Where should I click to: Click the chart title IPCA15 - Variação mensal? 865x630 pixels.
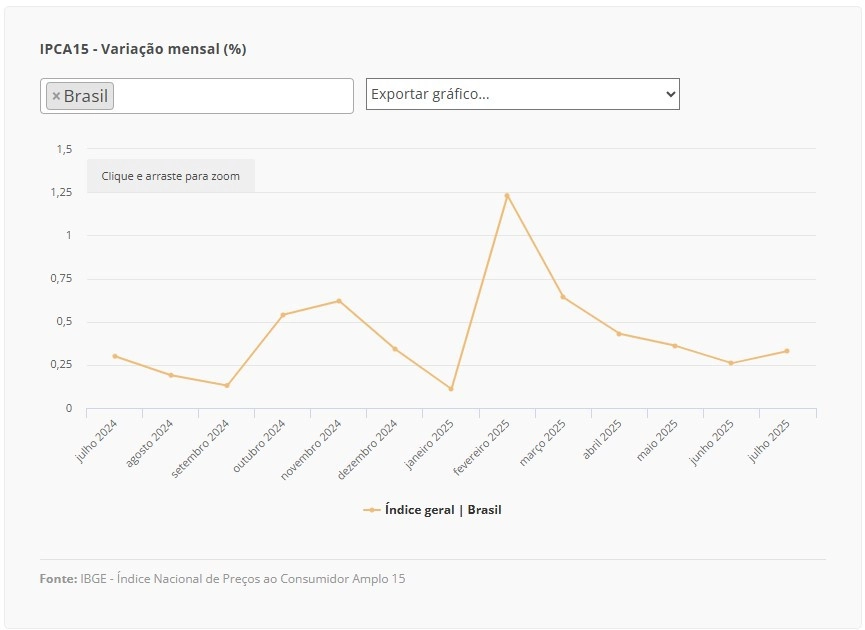pos(143,49)
